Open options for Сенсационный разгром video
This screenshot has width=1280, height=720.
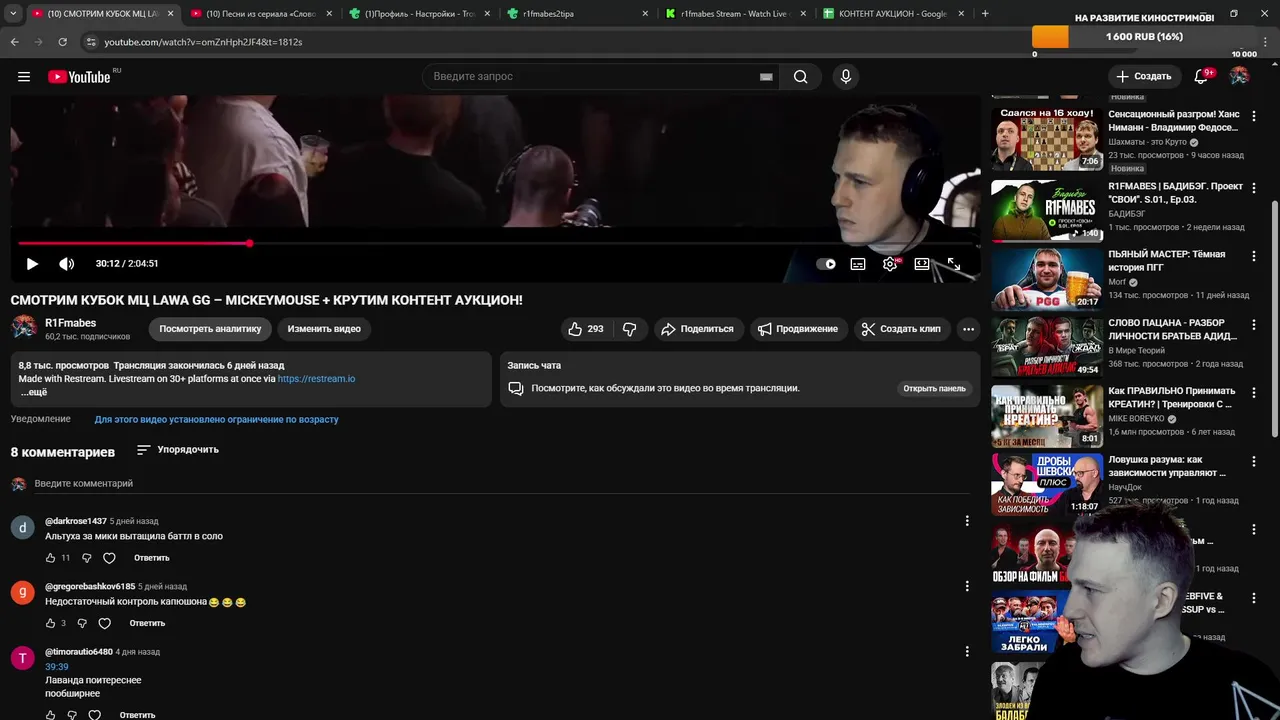point(1254,116)
